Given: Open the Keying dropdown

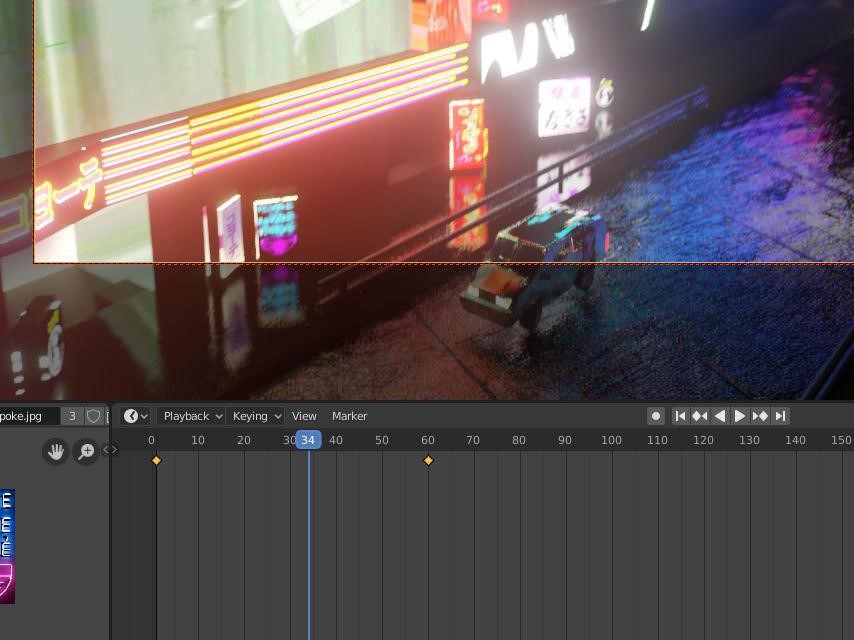Looking at the screenshot, I should tap(253, 416).
